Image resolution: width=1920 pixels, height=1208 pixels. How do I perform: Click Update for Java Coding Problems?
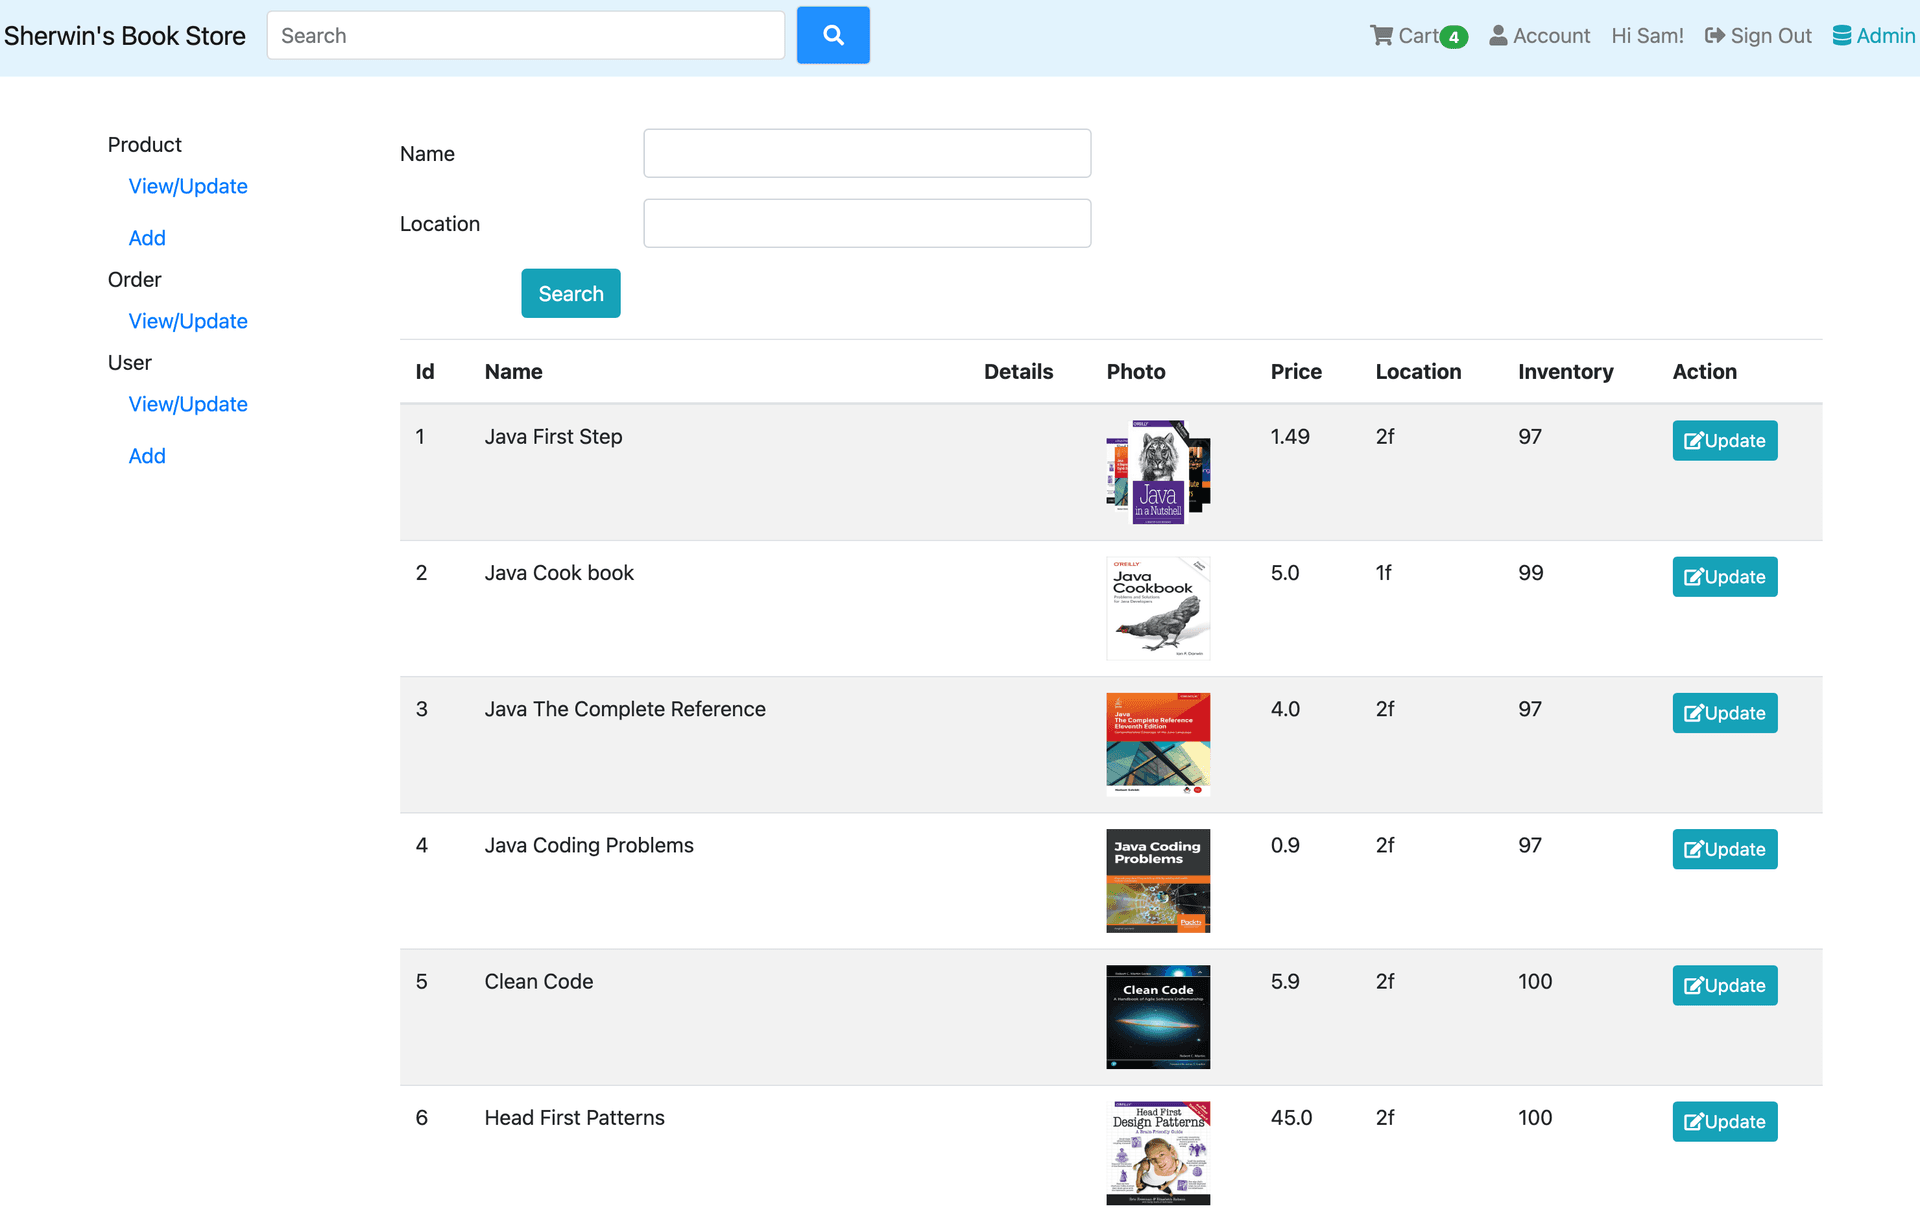1724,850
